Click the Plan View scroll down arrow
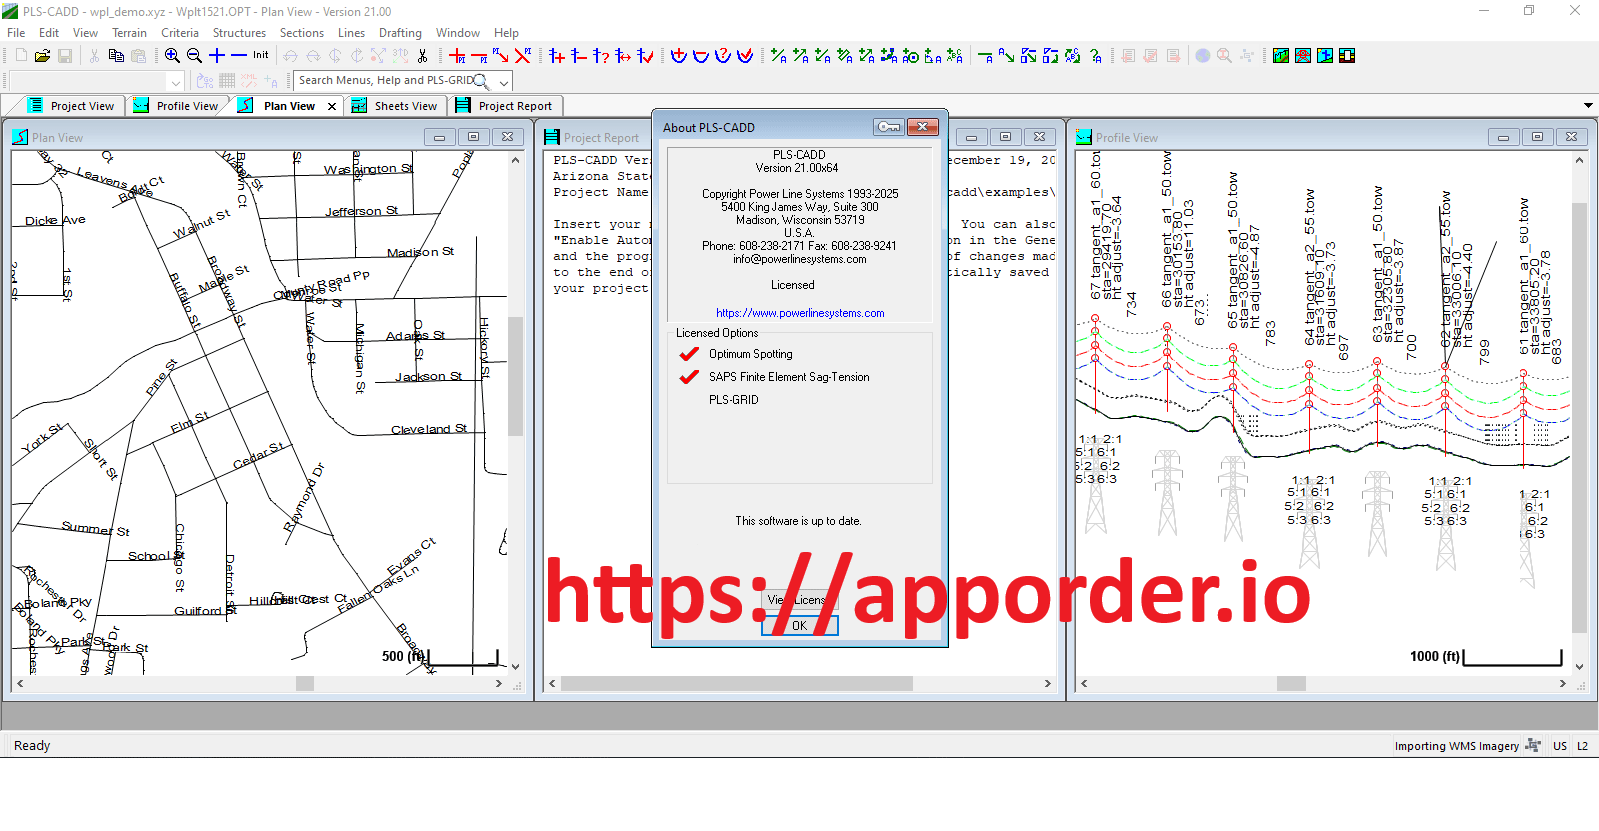The image size is (1599, 831). click(516, 666)
